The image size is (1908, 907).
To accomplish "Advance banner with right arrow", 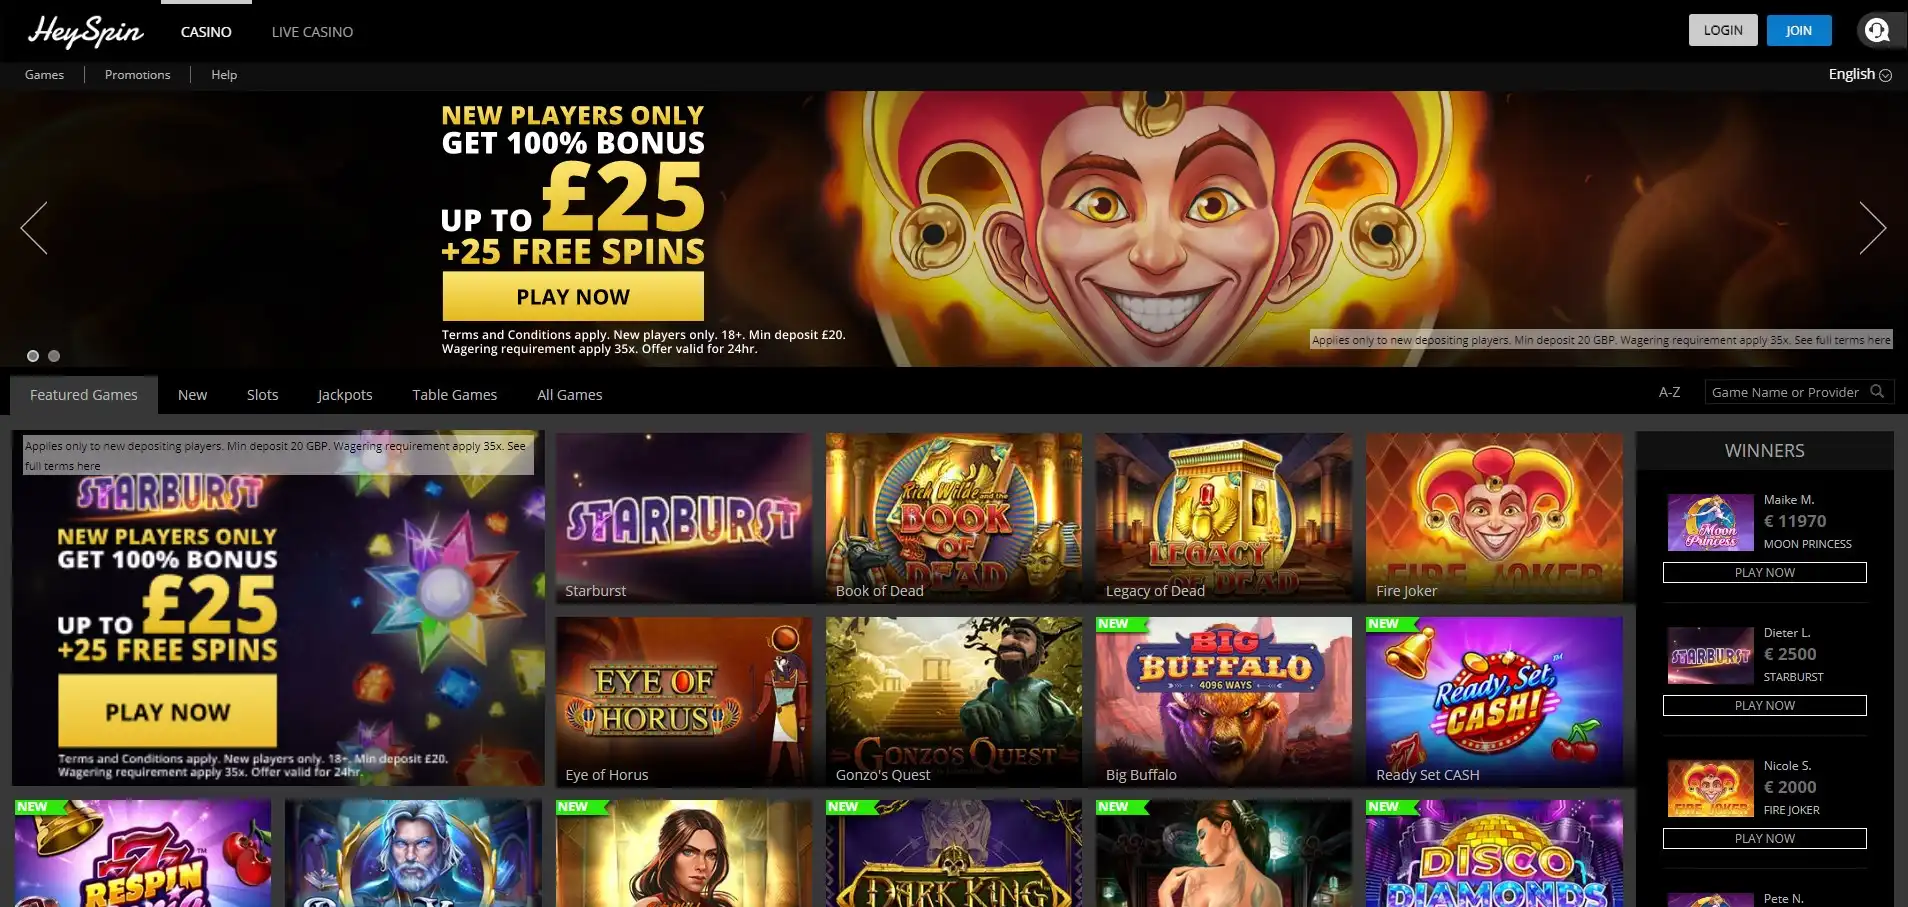I will (x=1872, y=228).
